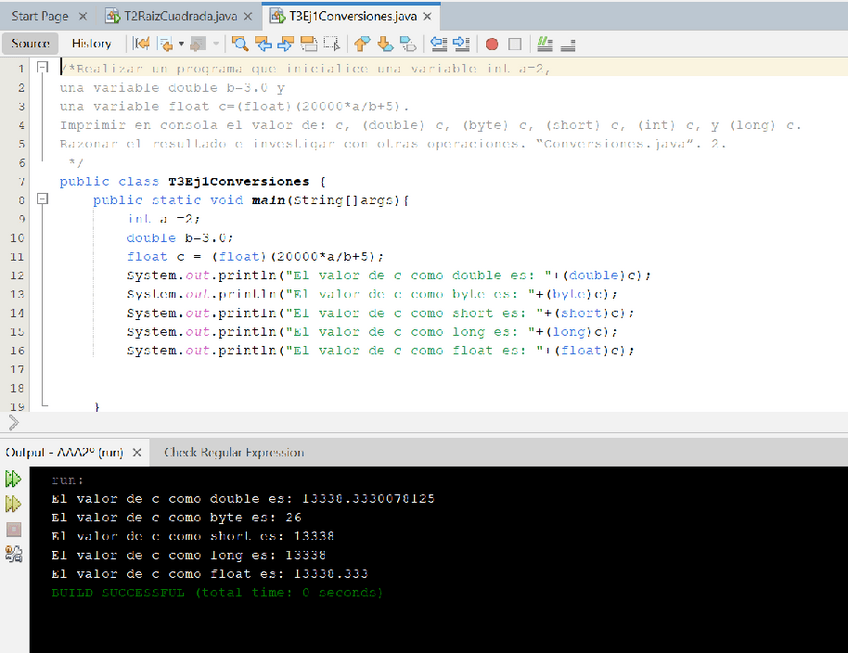Click the Source view button
The width and height of the screenshot is (848, 653).
pos(30,44)
